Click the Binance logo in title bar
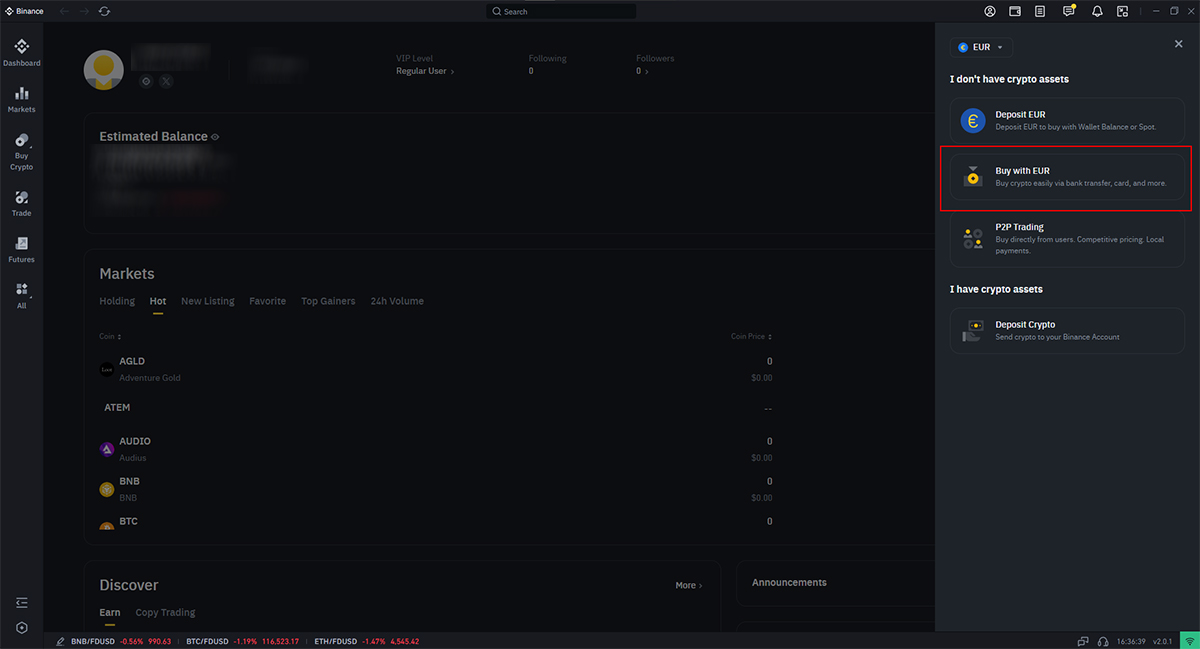This screenshot has width=1200, height=649. (25, 11)
